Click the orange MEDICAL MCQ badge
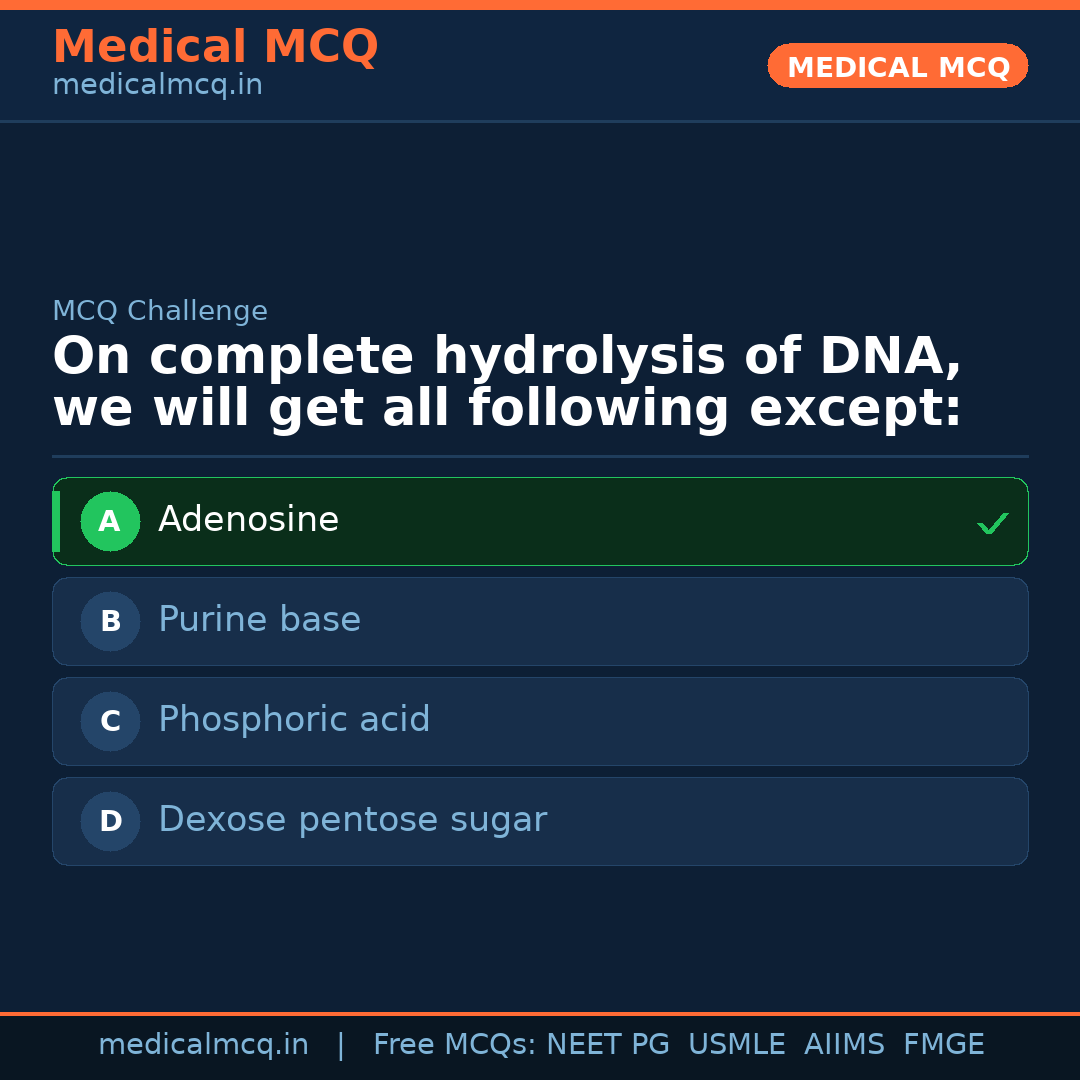Viewport: 1080px width, 1080px height. (x=897, y=67)
